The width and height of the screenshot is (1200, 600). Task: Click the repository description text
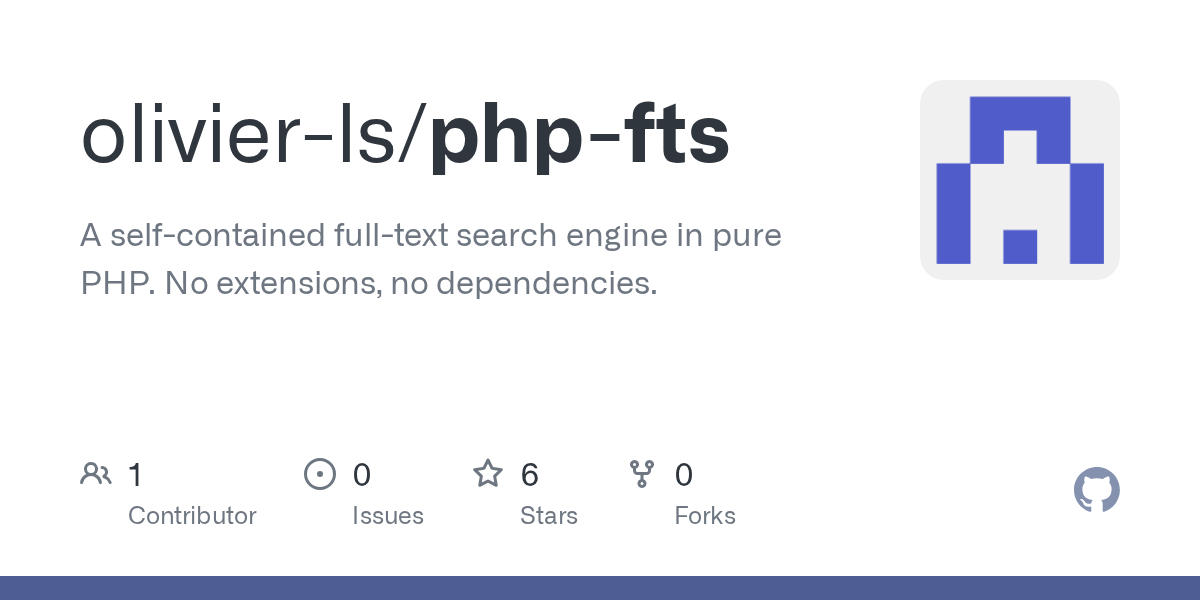click(431, 260)
